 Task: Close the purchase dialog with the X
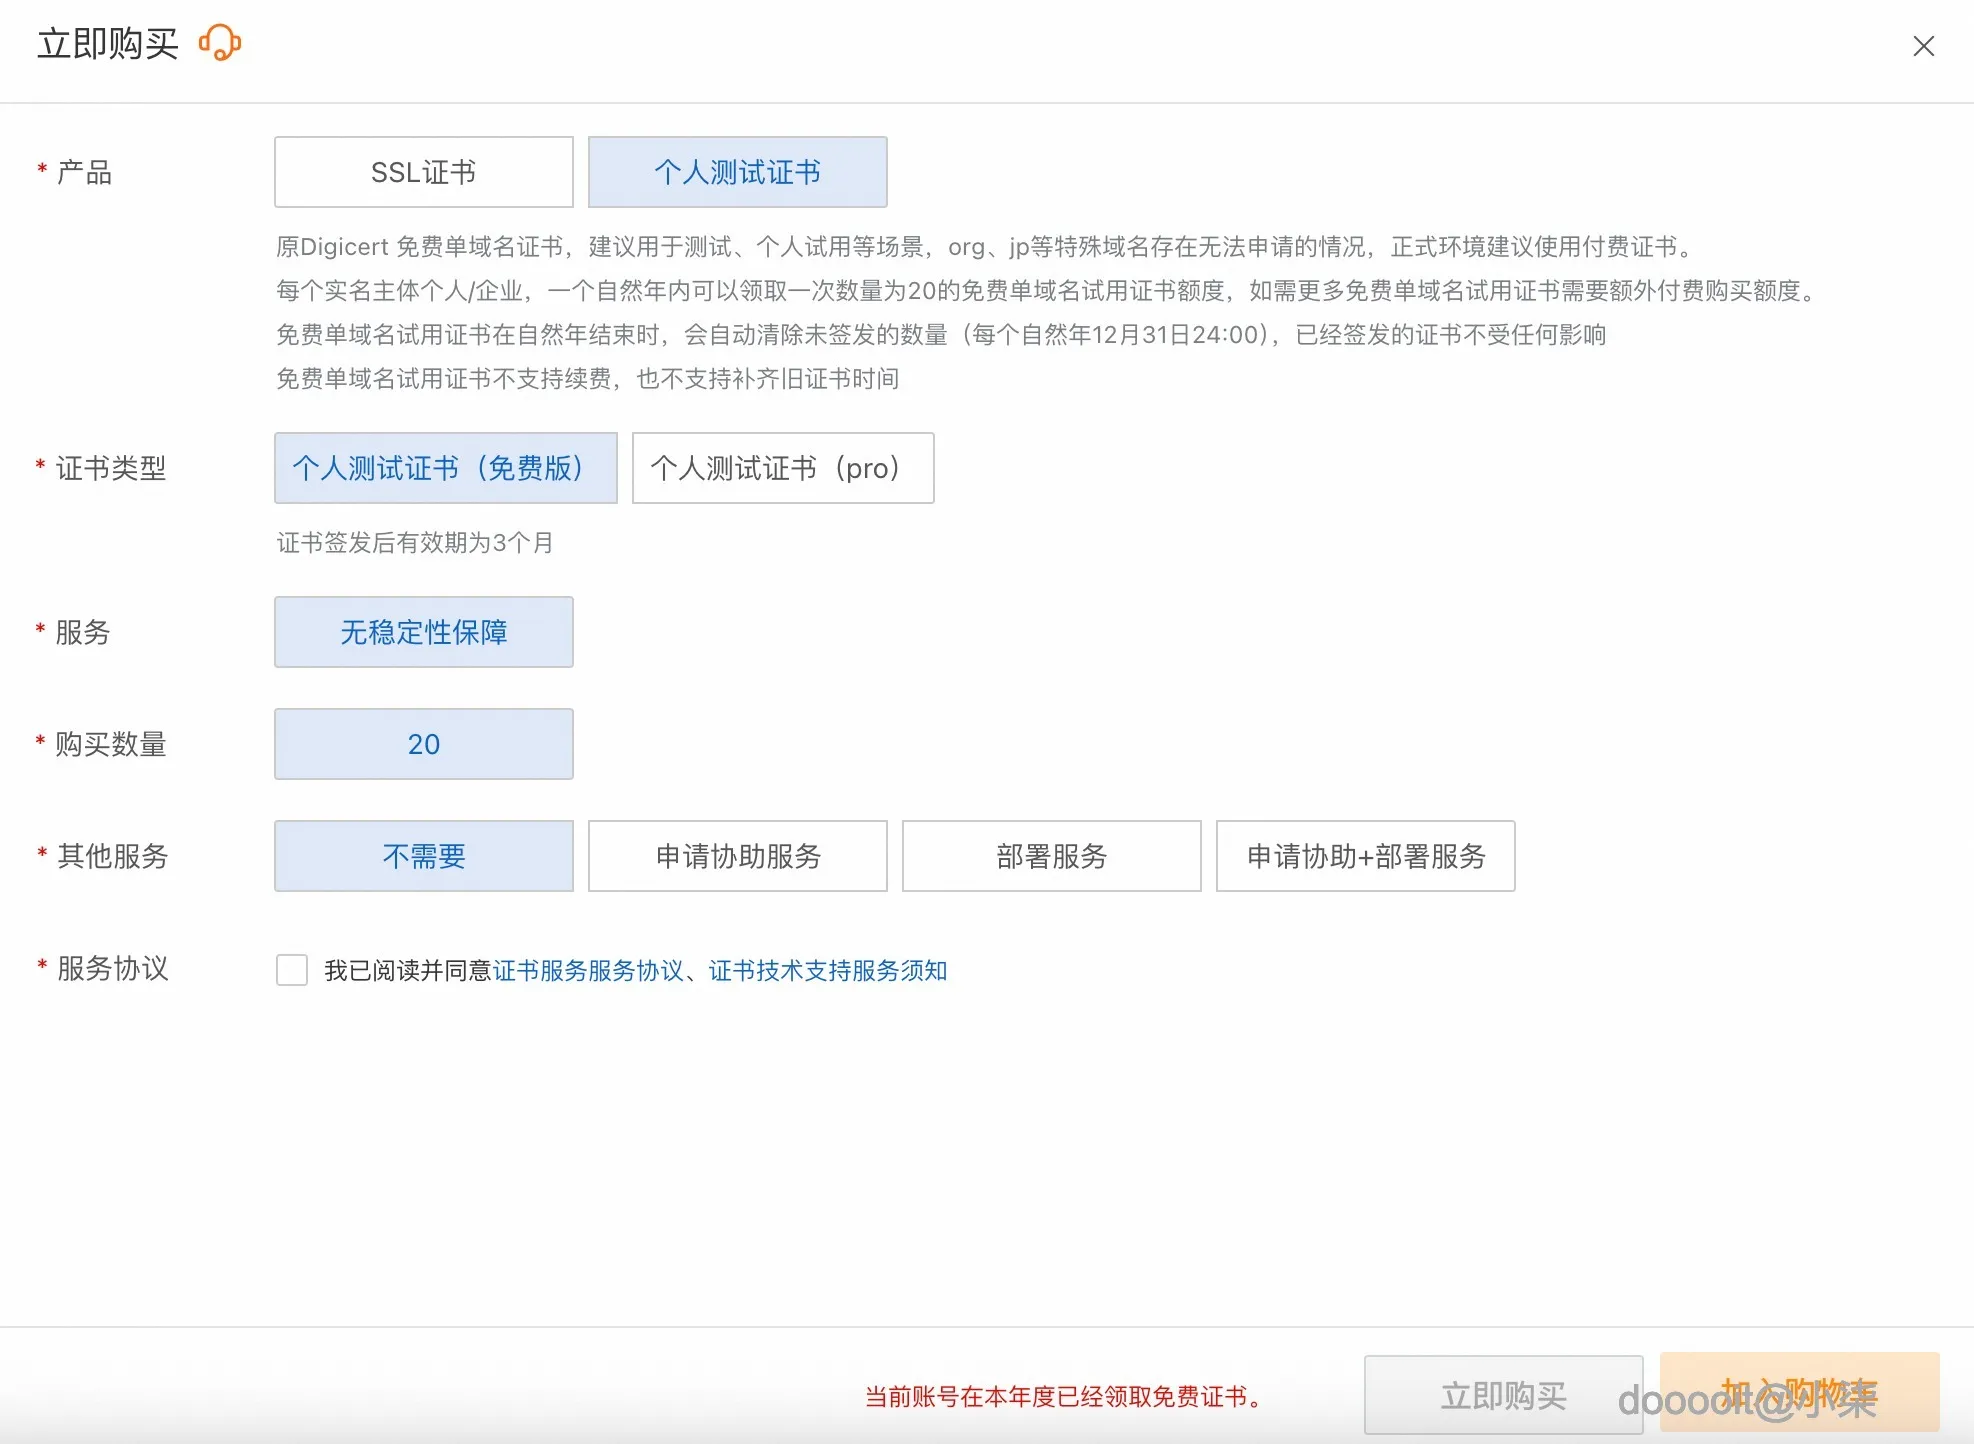point(1923,46)
